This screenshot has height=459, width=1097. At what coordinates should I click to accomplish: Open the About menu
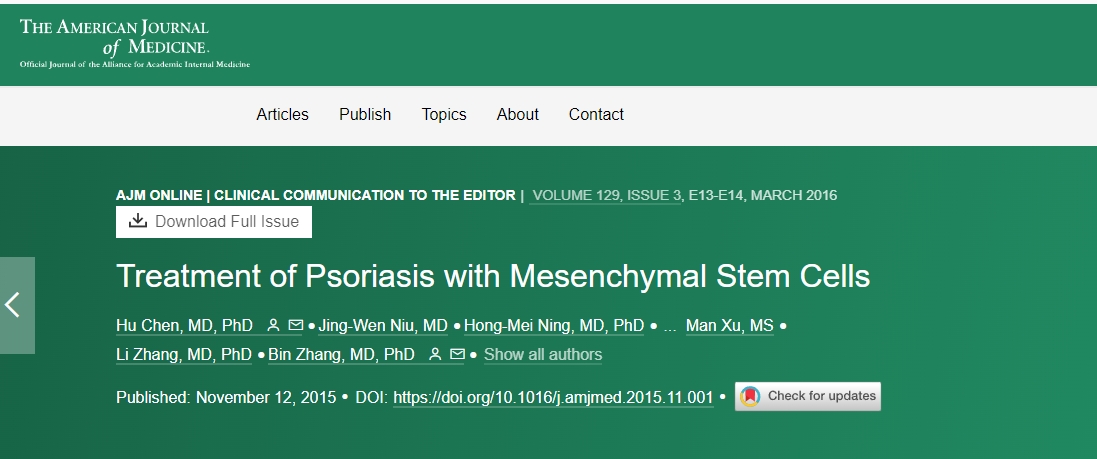518,114
